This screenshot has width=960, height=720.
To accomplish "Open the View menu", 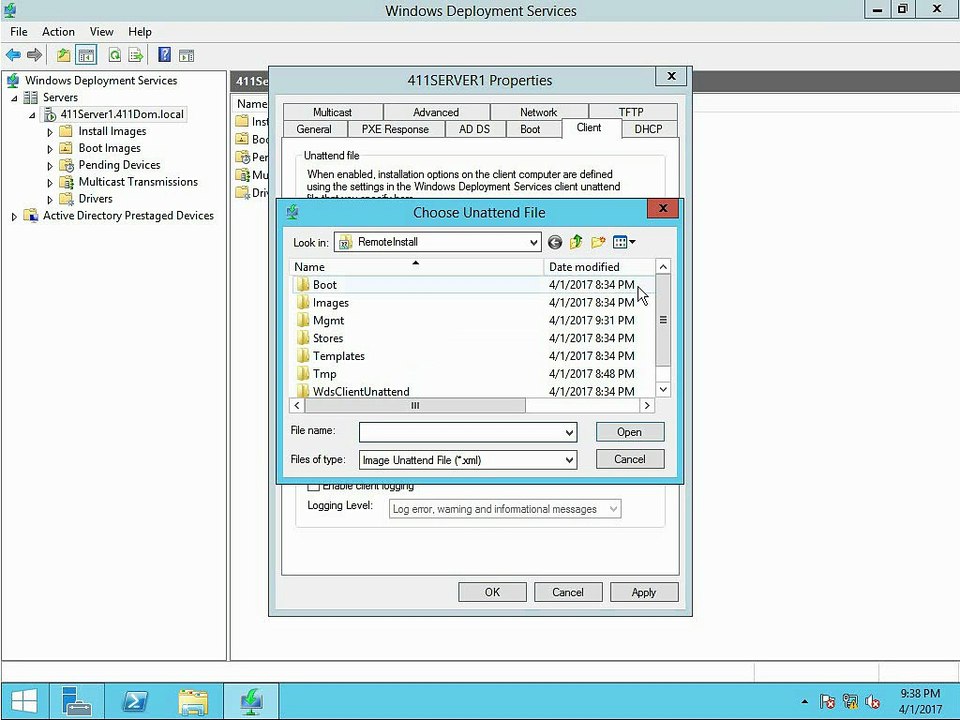I will tap(102, 32).
